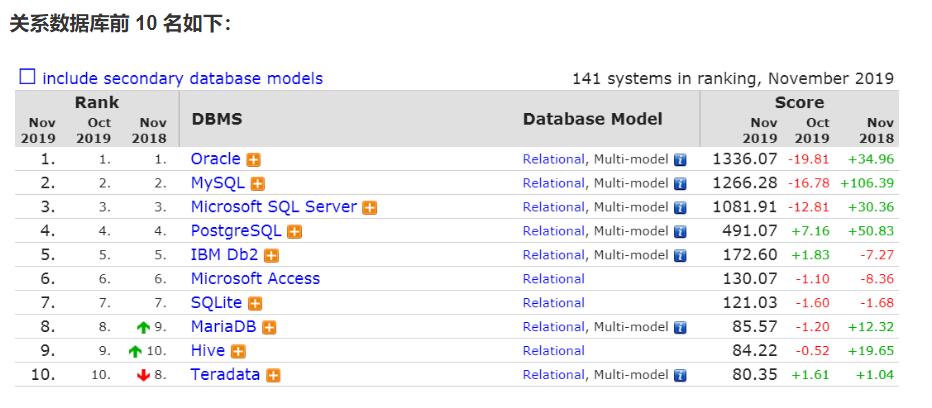Select the MariaDB score 85.57
932x408 pixels.
(x=755, y=327)
